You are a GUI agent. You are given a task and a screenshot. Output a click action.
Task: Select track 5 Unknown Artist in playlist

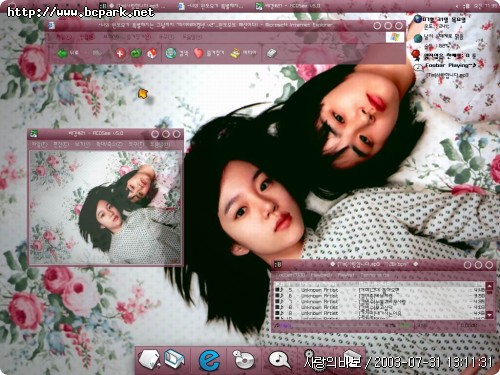tap(379, 290)
